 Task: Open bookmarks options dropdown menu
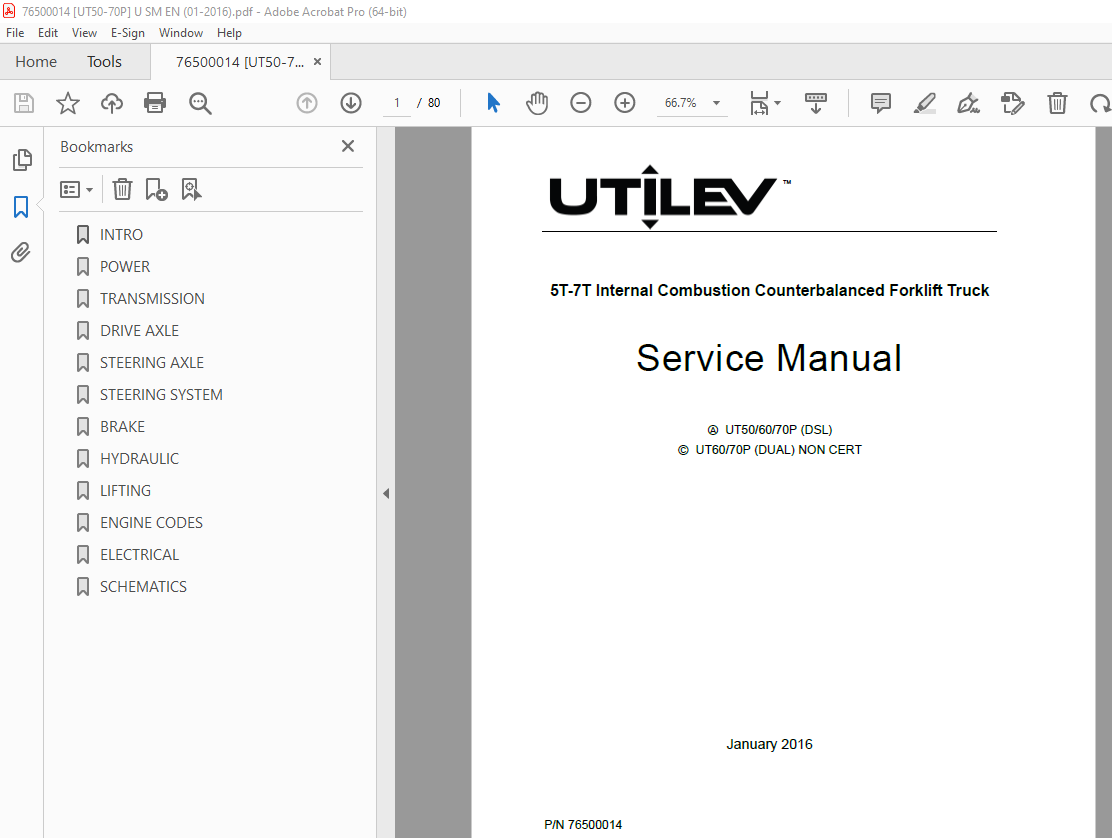click(77, 189)
